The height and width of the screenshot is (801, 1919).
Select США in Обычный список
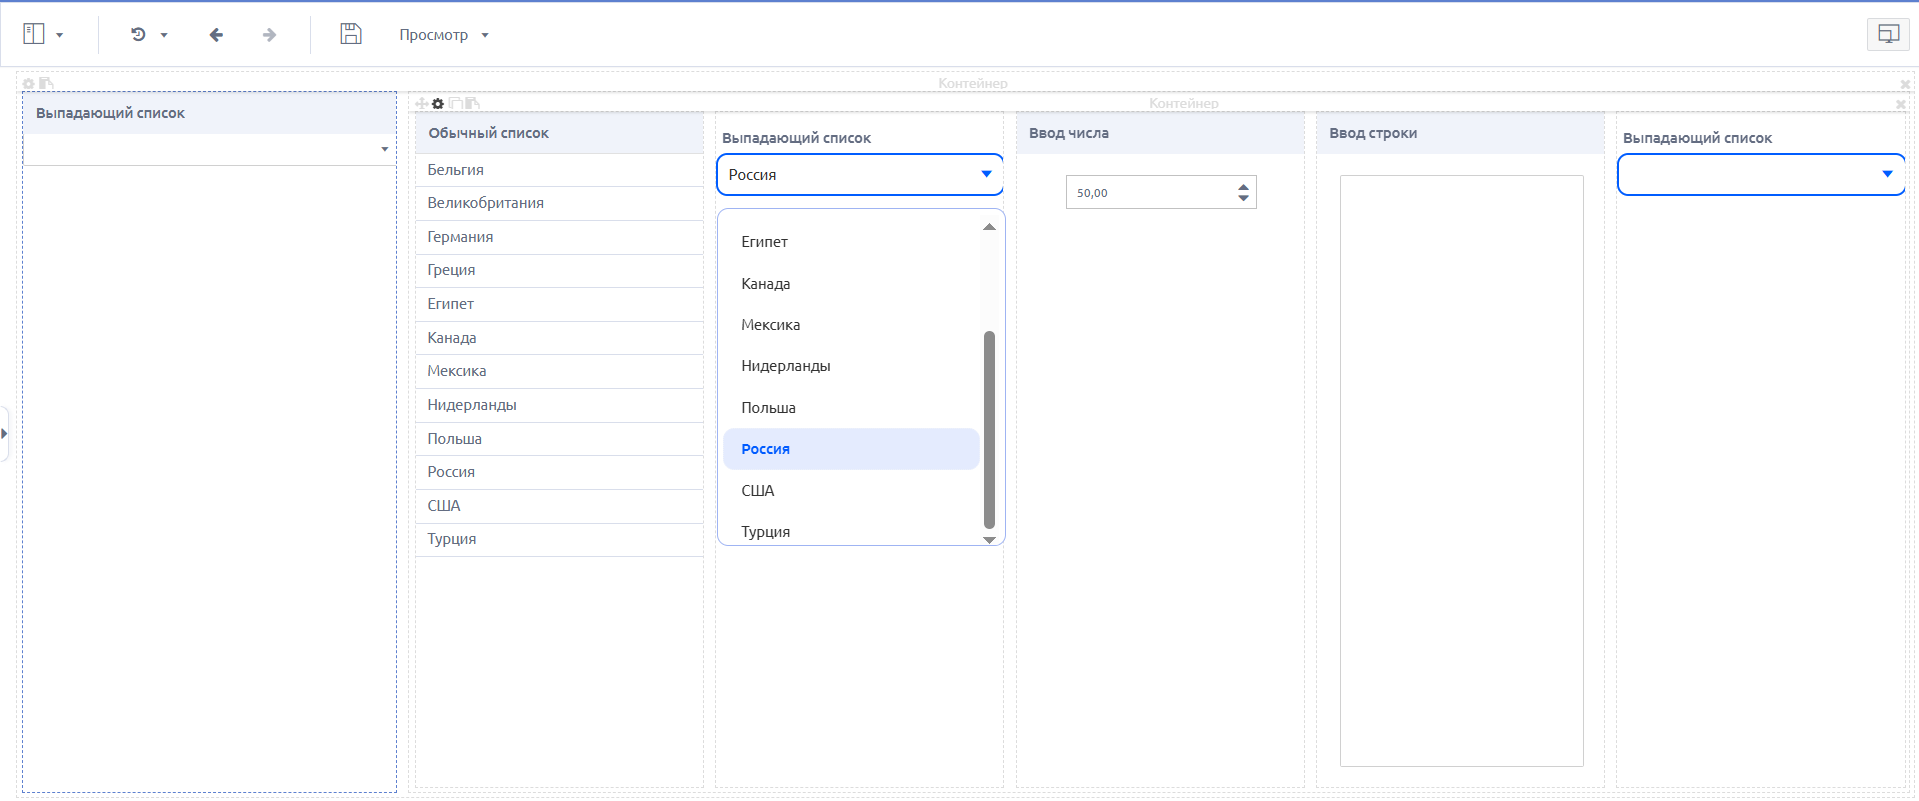point(559,506)
